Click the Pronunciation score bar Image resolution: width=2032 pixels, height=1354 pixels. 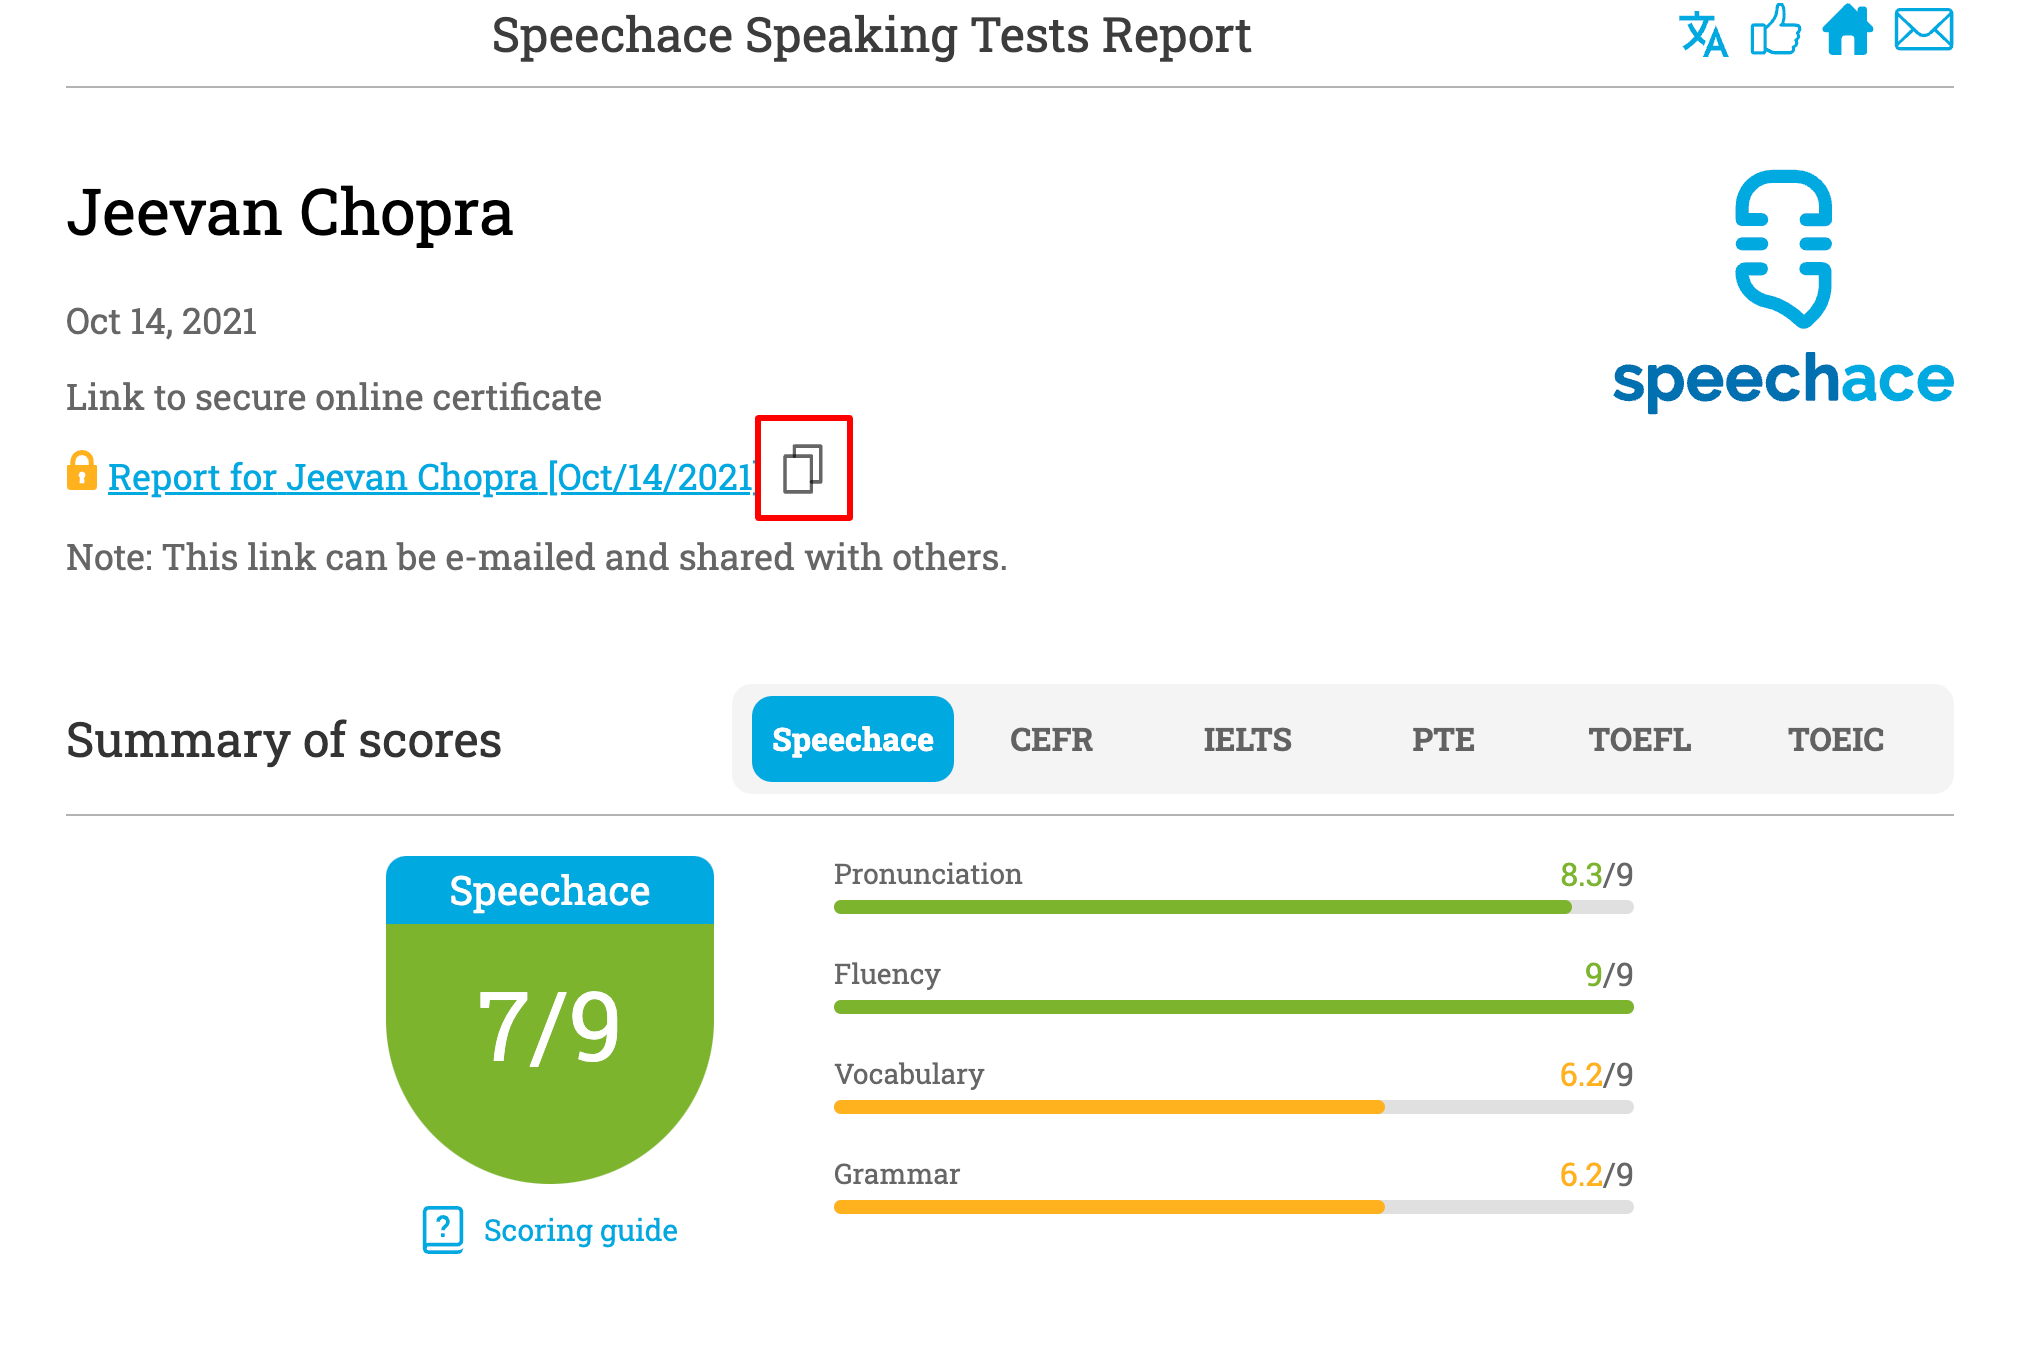pos(1233,907)
